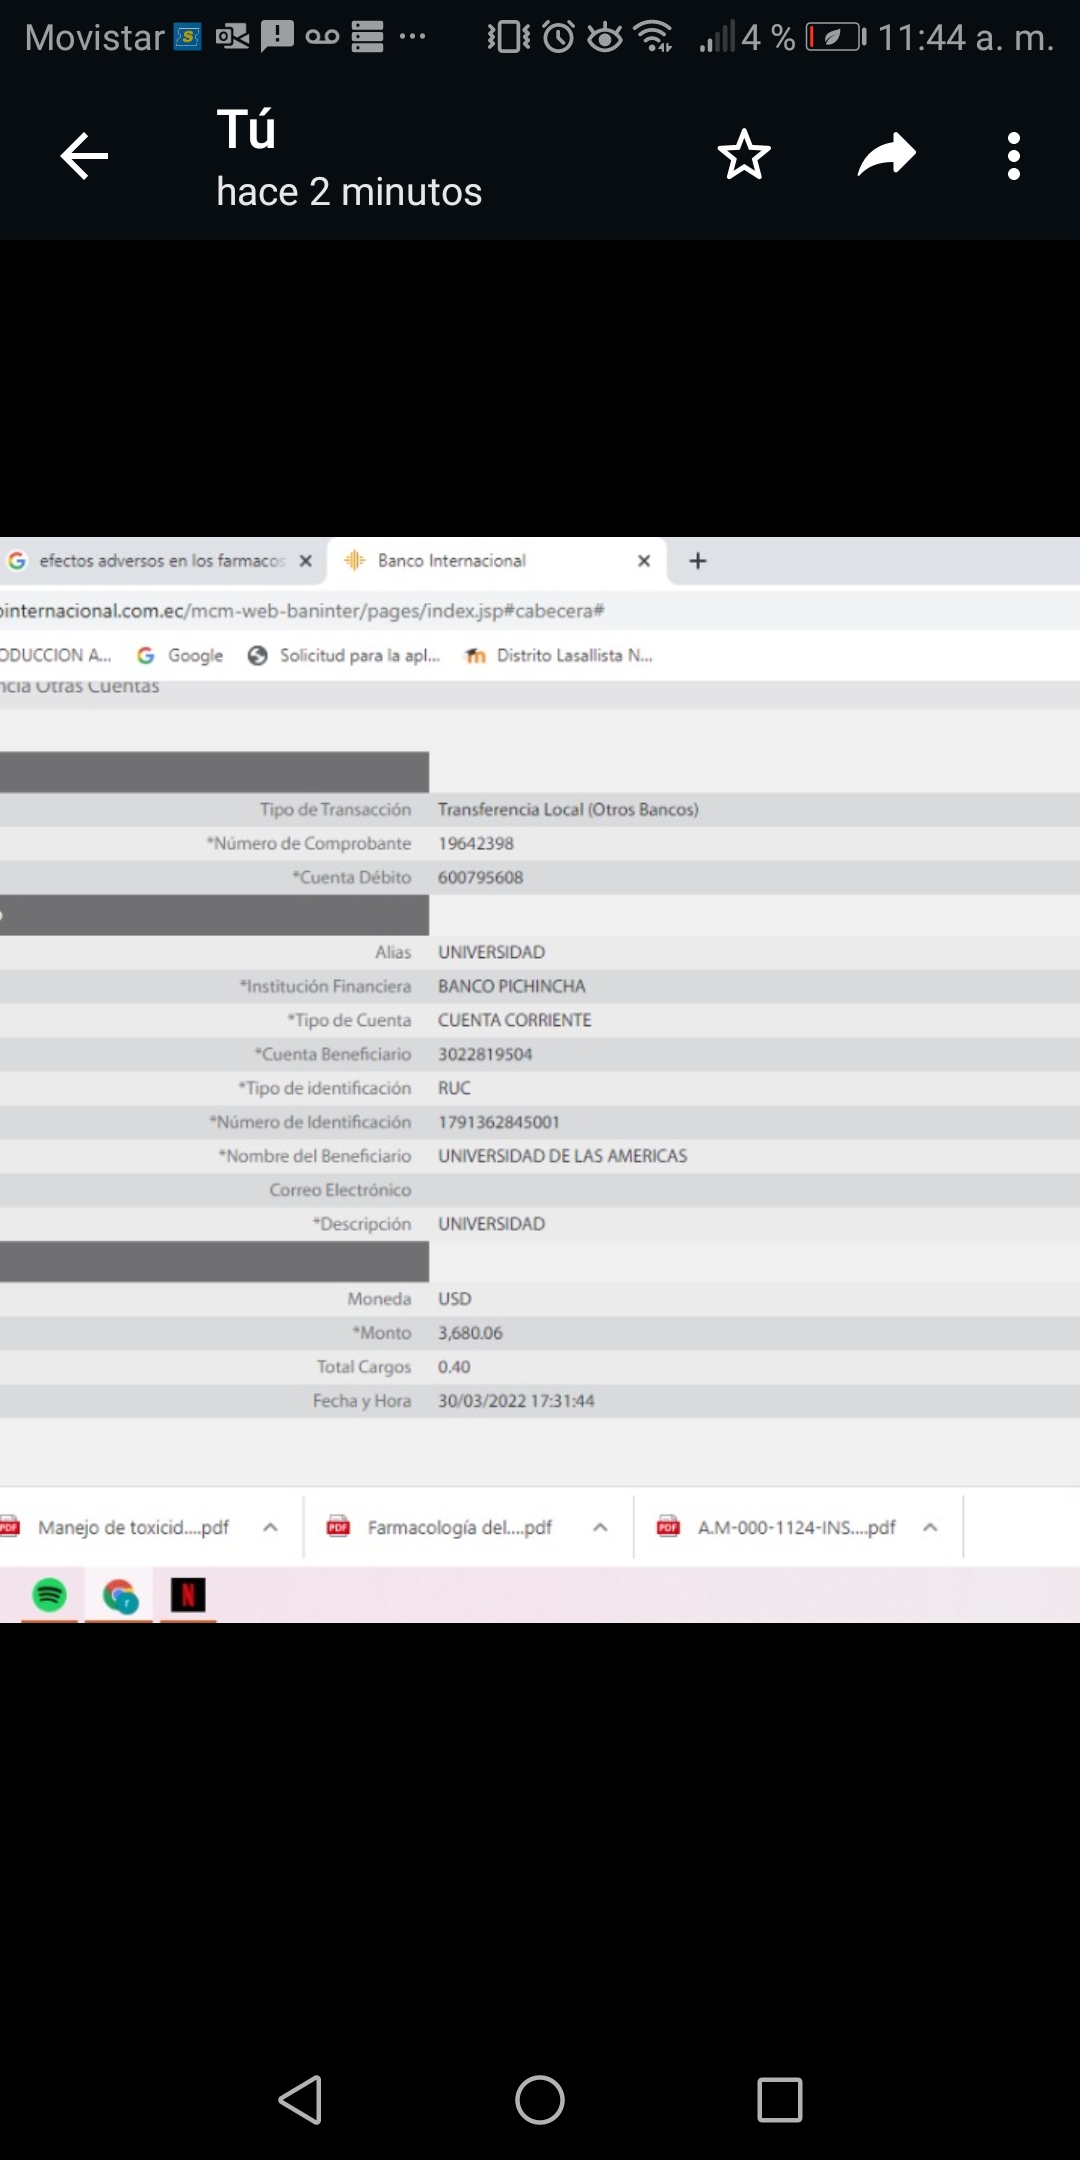Click the Netflix icon in taskbar
1080x2160 pixels.
tap(187, 1594)
